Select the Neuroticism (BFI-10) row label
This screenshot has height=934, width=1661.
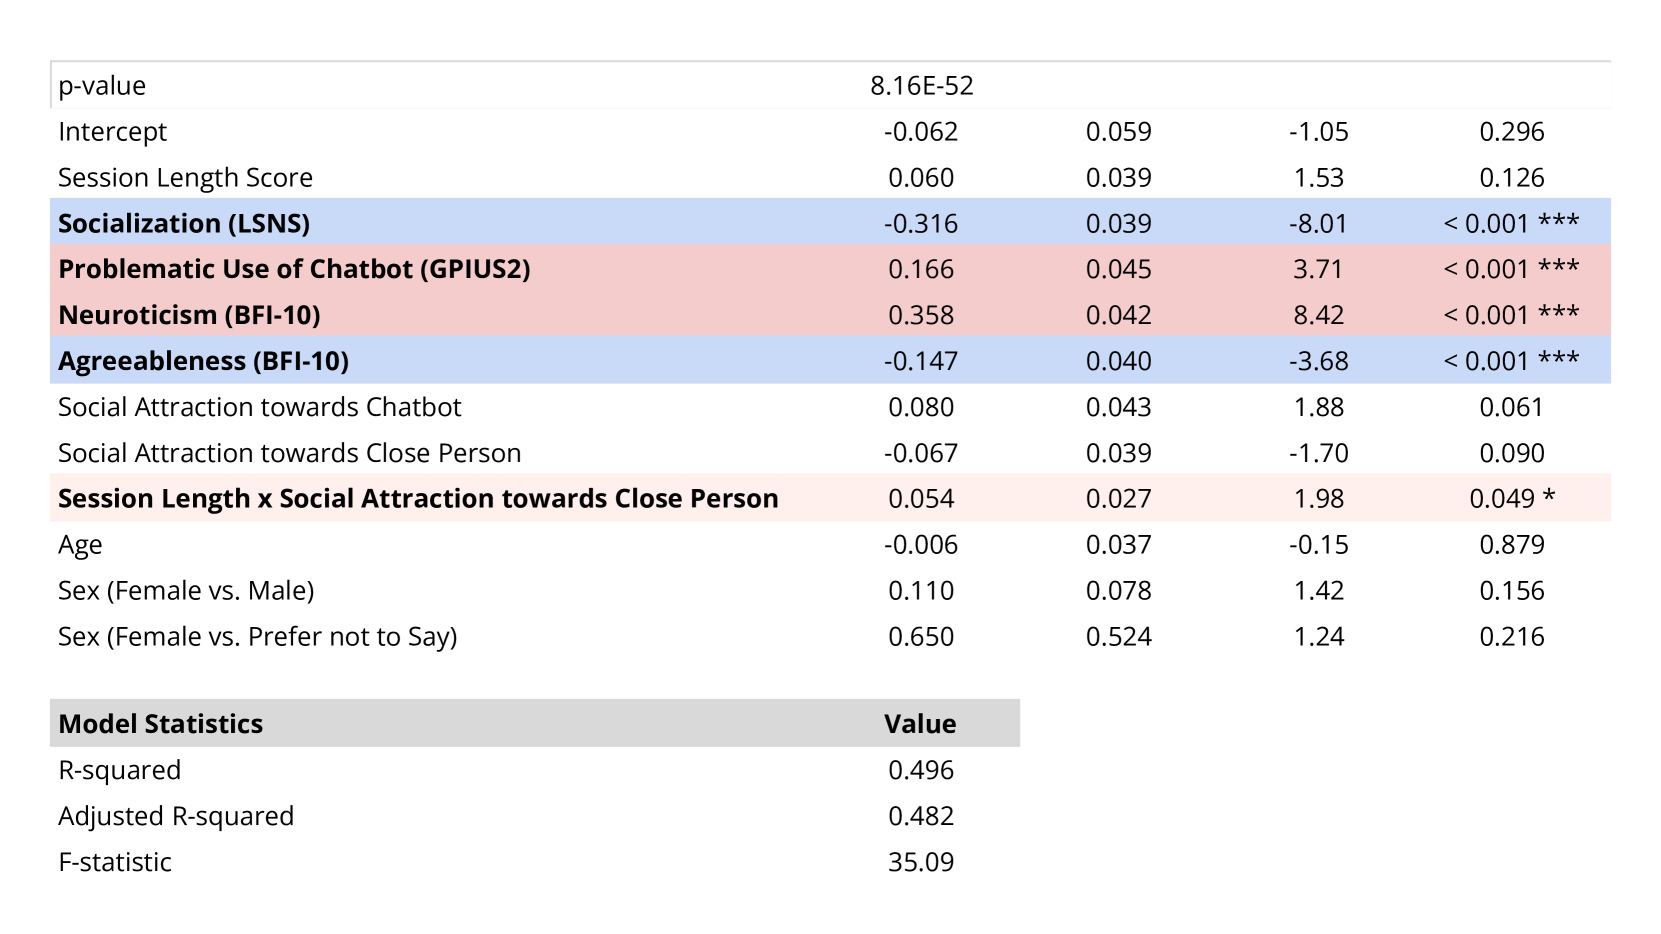point(189,315)
